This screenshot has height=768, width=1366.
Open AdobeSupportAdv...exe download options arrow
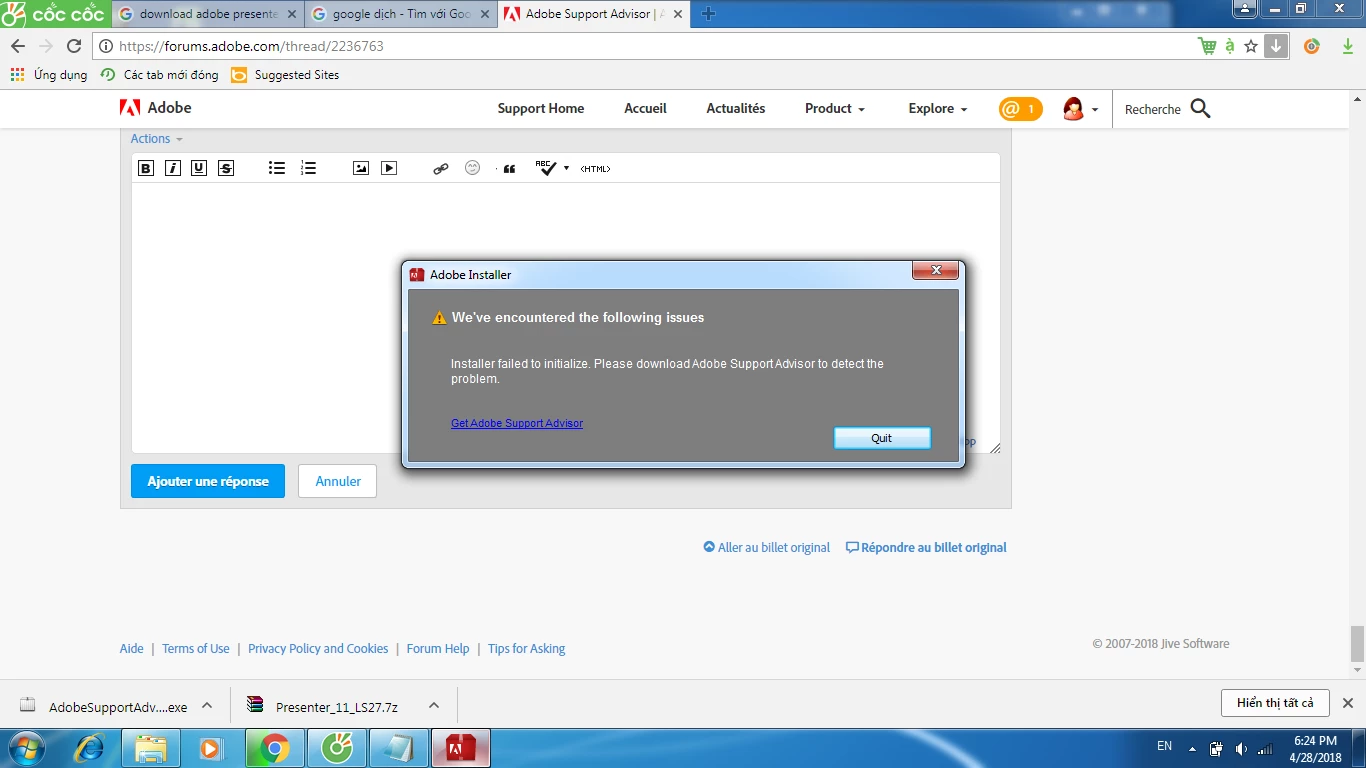[x=207, y=705]
